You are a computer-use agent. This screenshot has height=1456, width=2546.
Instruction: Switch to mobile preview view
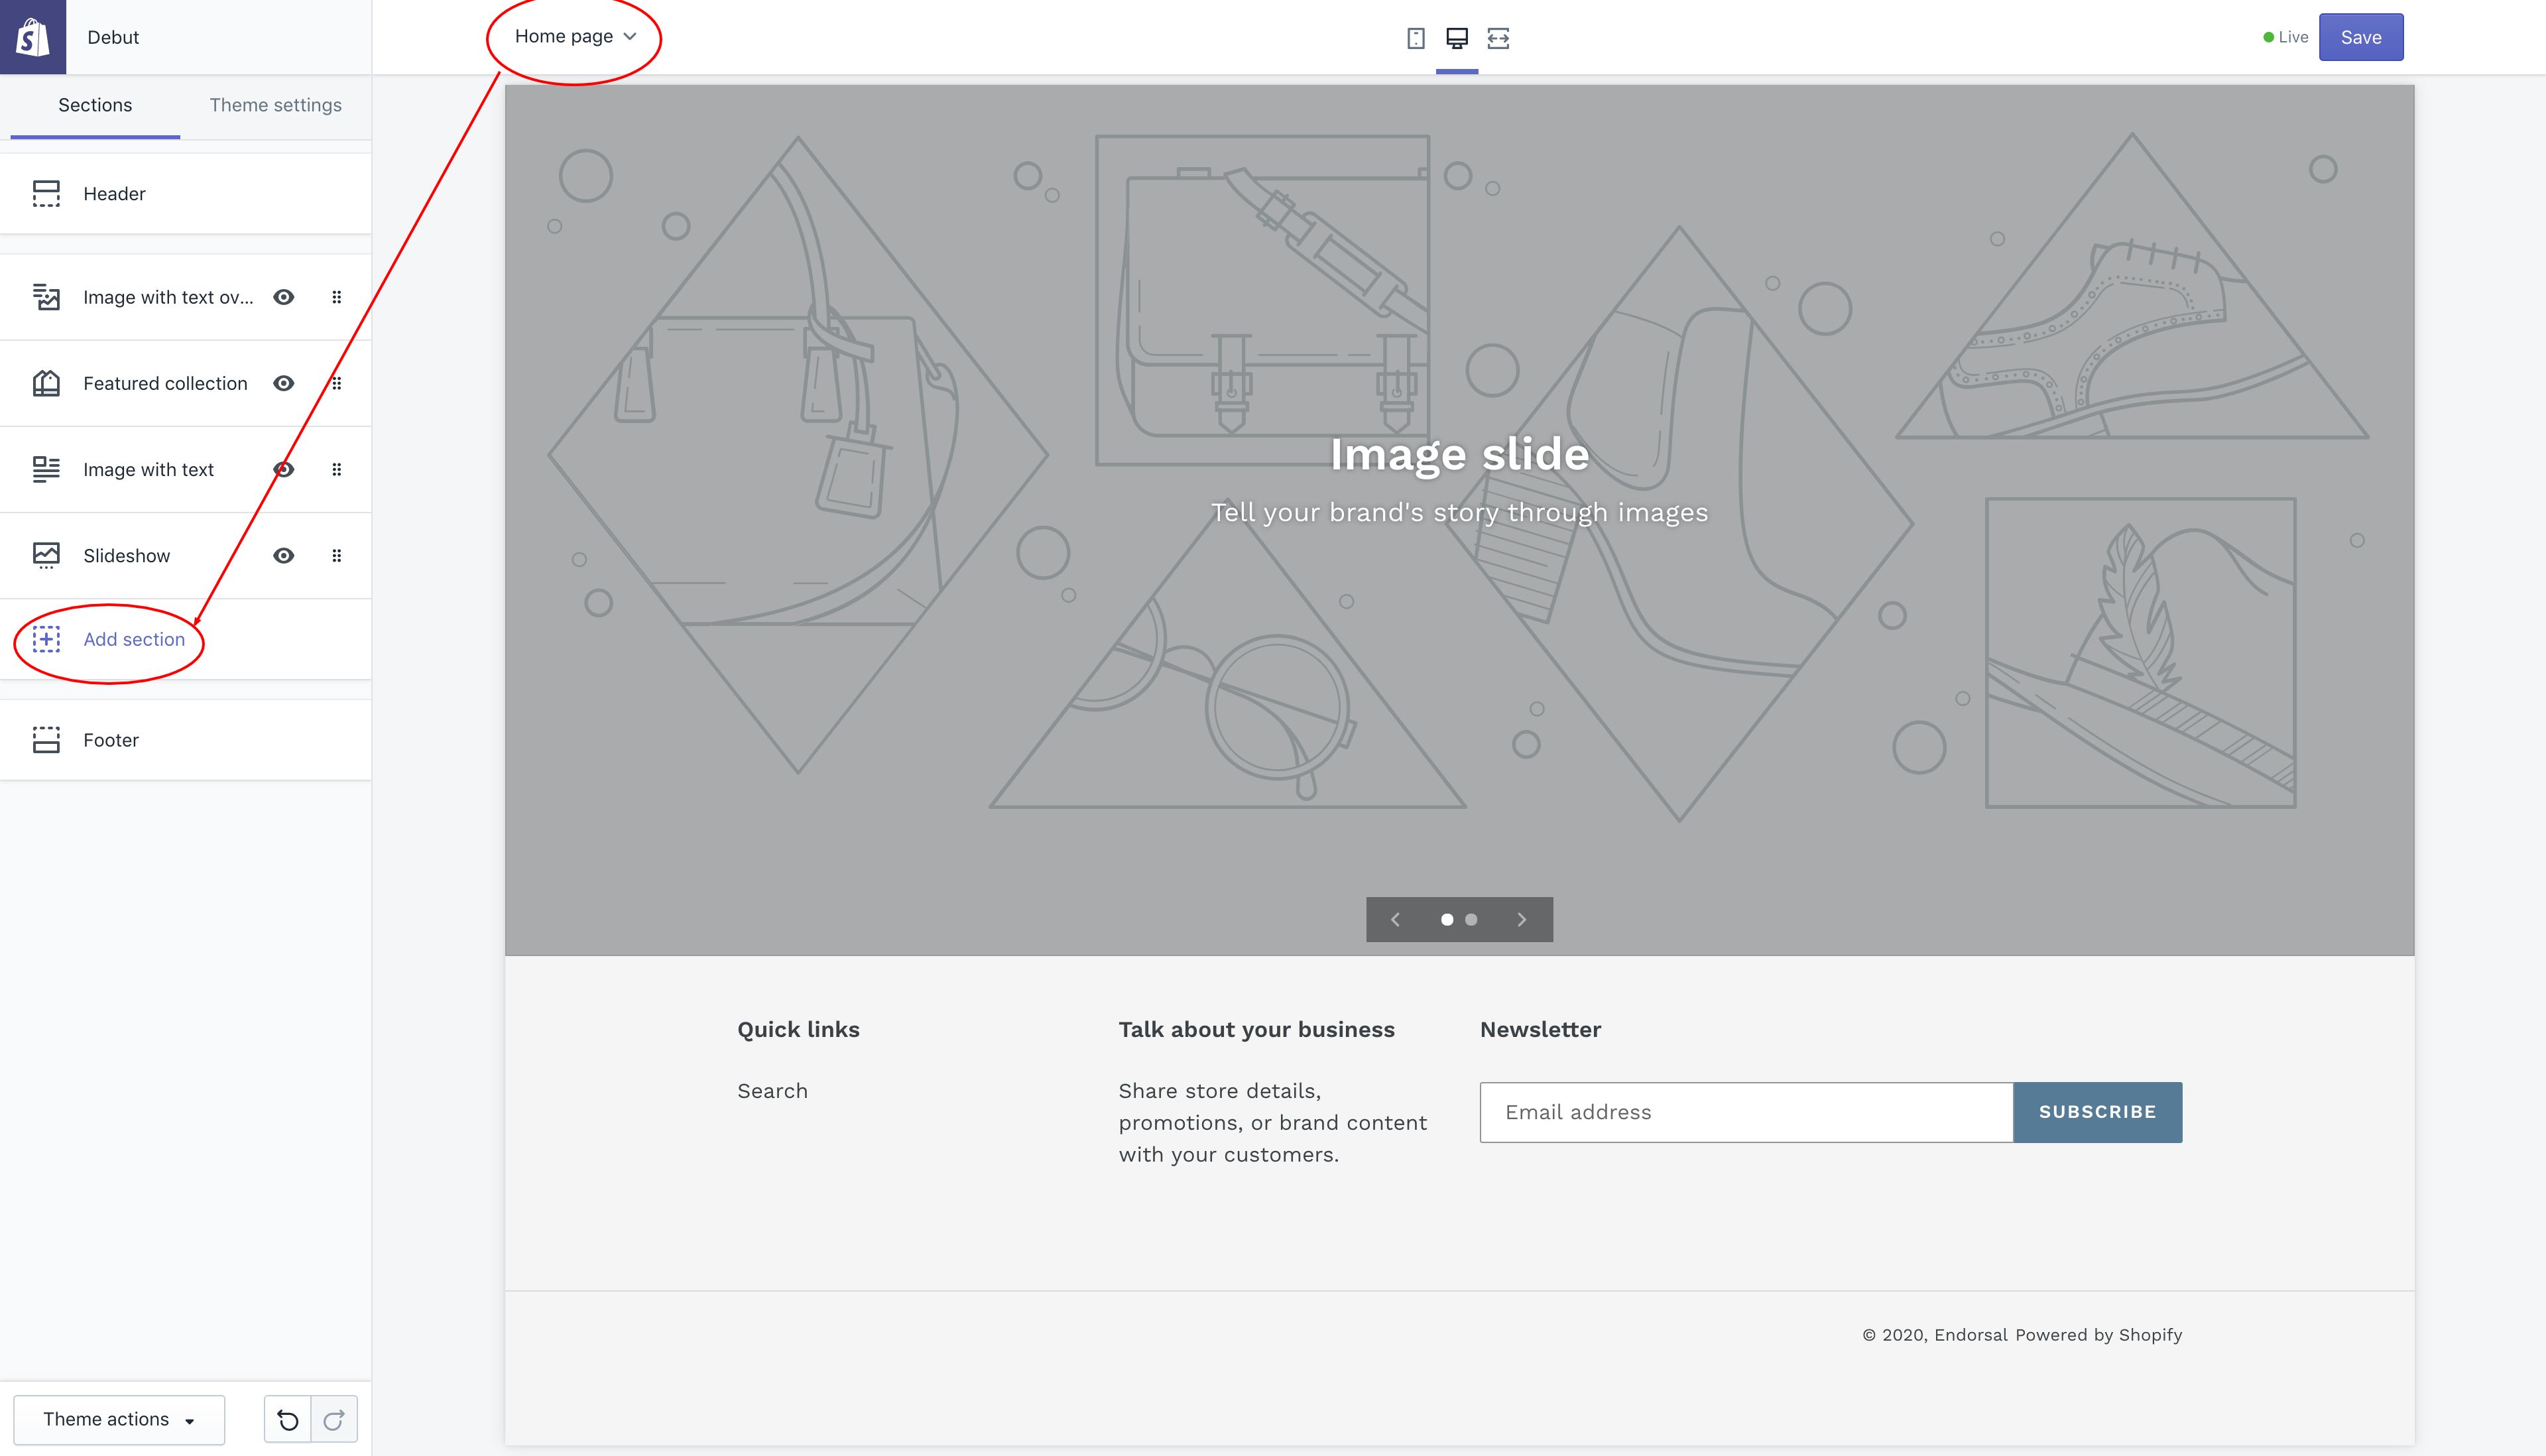coord(1416,37)
